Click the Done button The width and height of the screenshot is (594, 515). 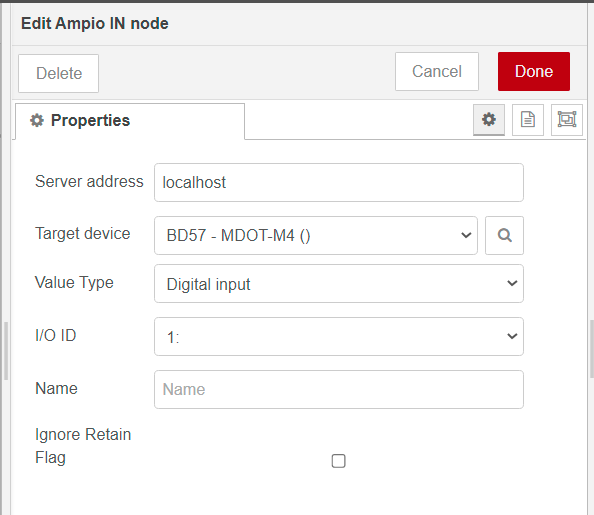coord(534,71)
